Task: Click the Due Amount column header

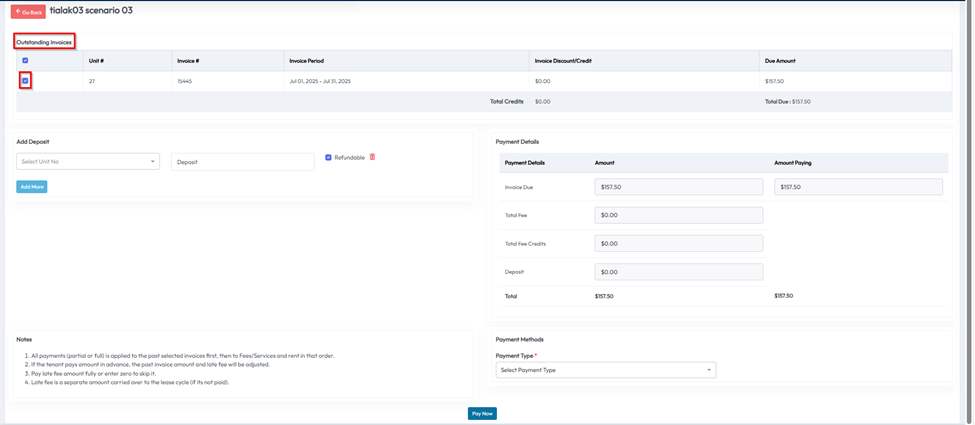Action: [780, 61]
